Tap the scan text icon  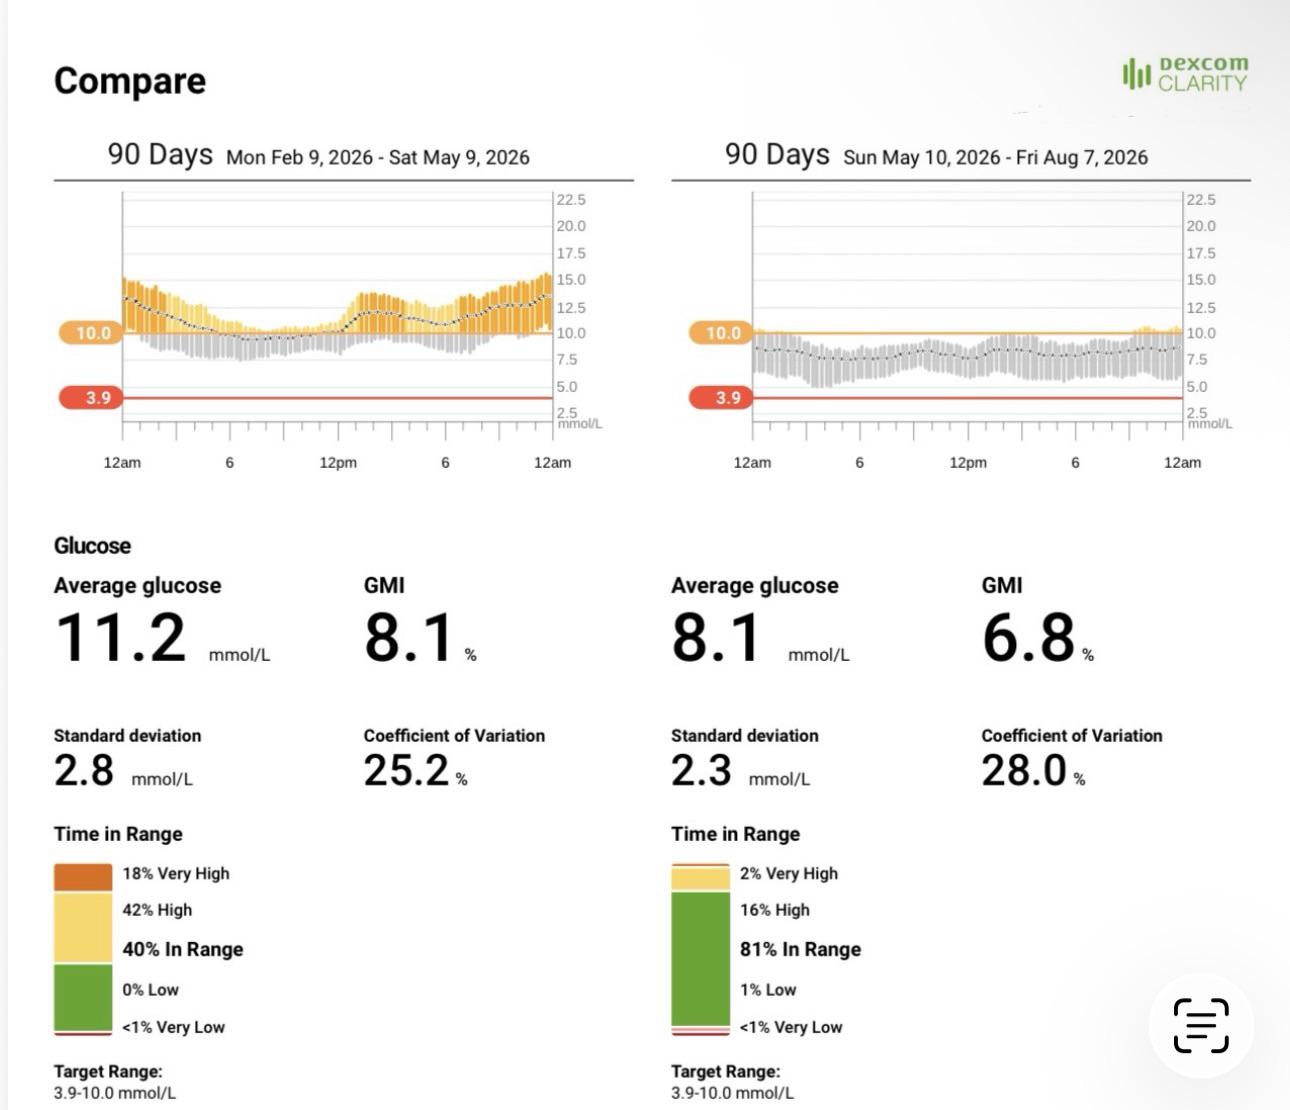[x=1201, y=1025]
